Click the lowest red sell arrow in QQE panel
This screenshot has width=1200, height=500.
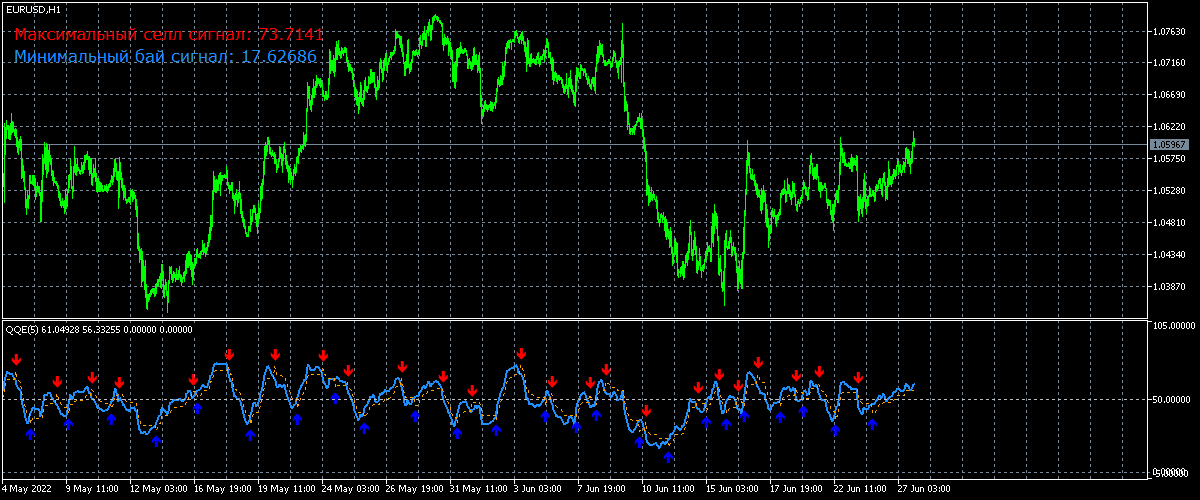(x=647, y=411)
